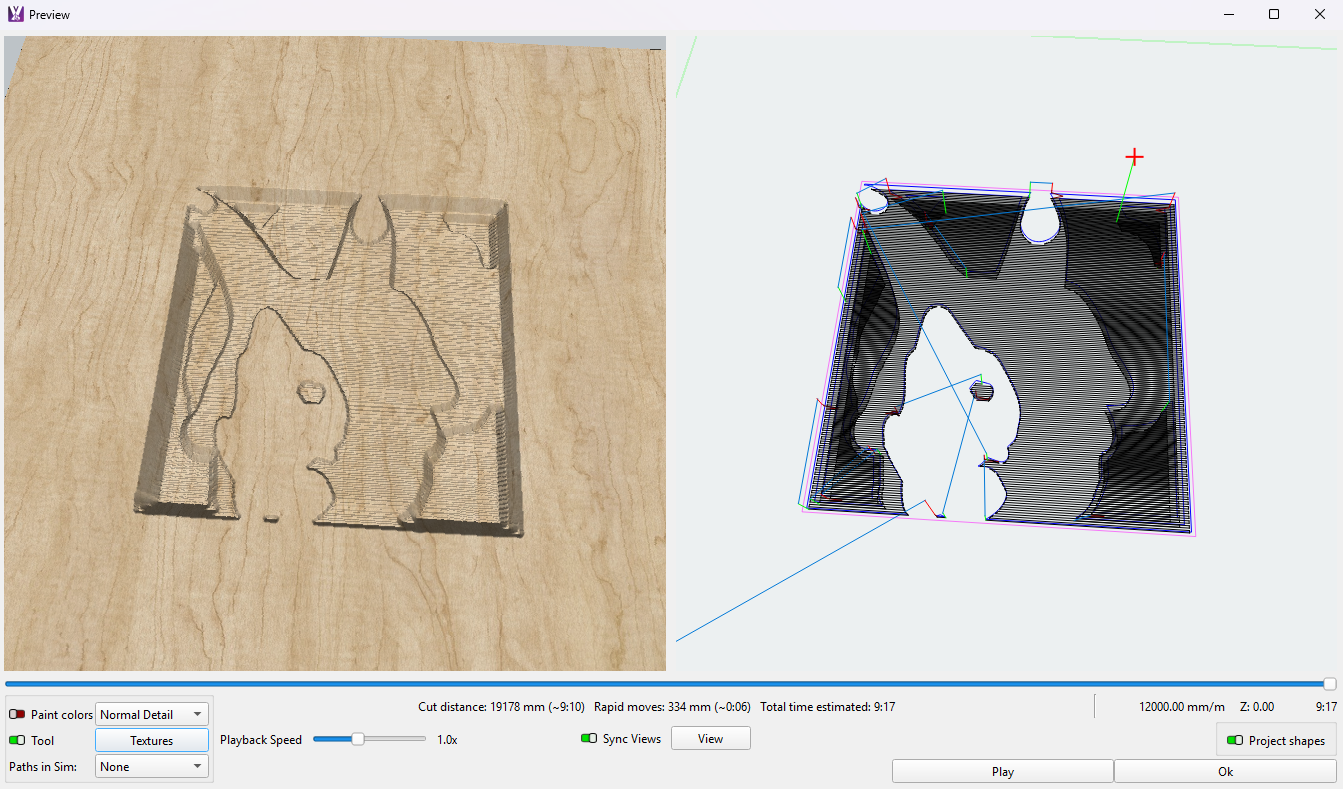This screenshot has height=789, width=1343.
Task: Minimize the Preview window
Action: point(1228,14)
